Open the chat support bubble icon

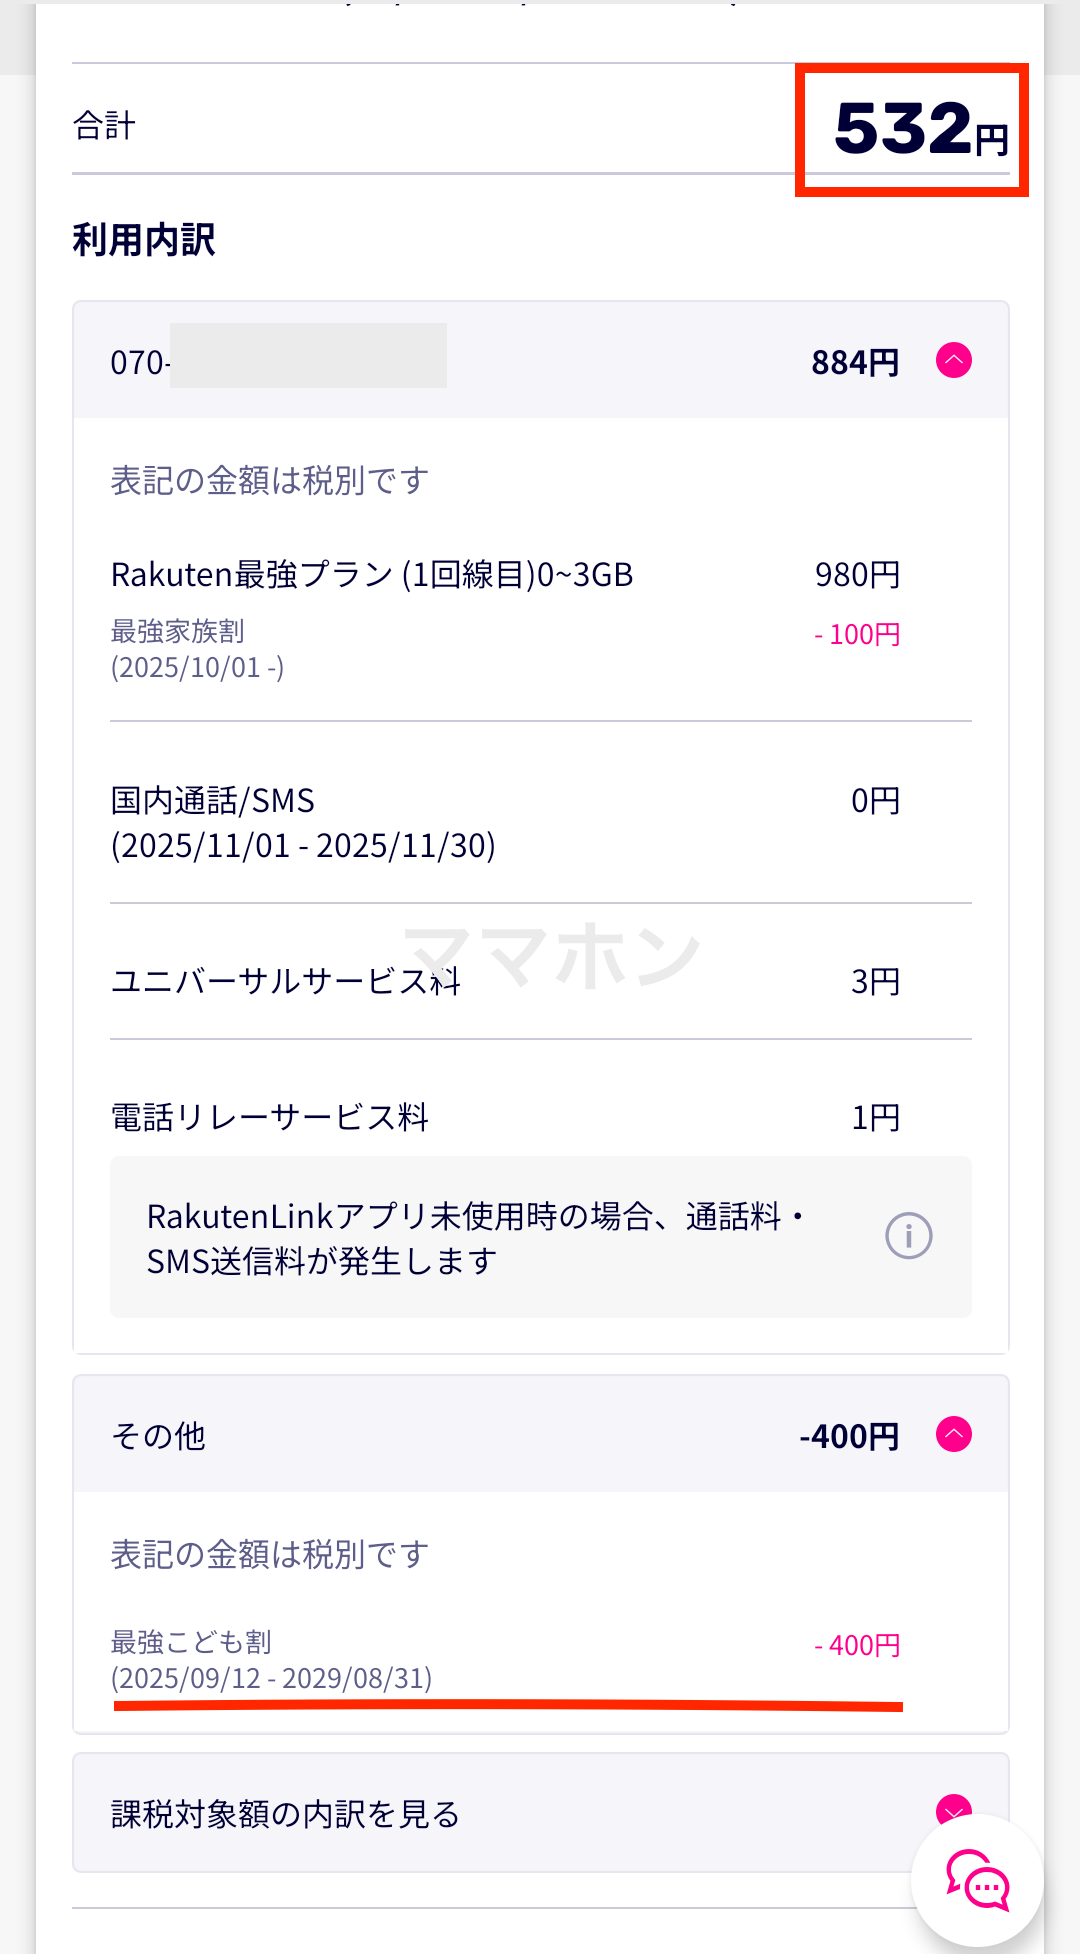click(x=978, y=1880)
